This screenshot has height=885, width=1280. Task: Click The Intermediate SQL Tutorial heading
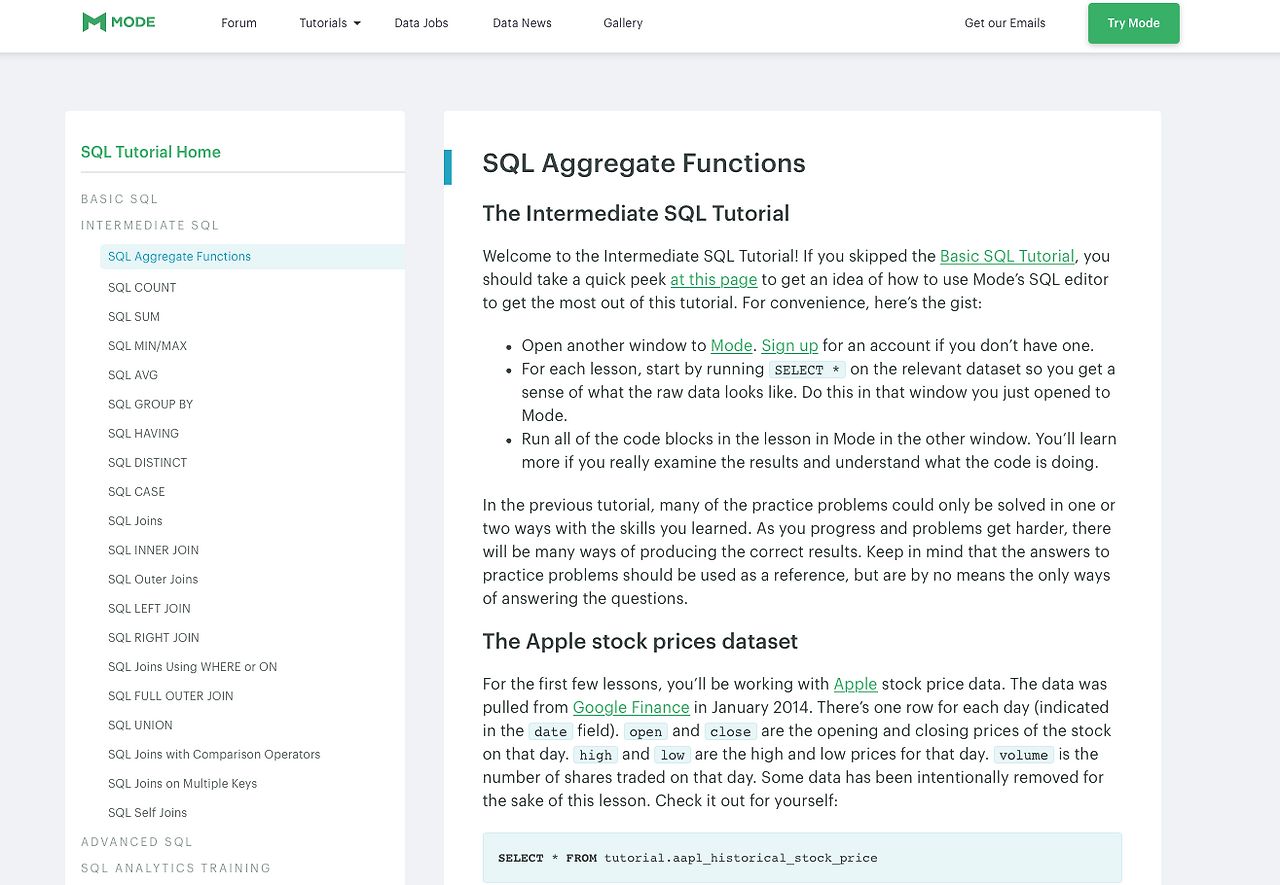tap(636, 213)
